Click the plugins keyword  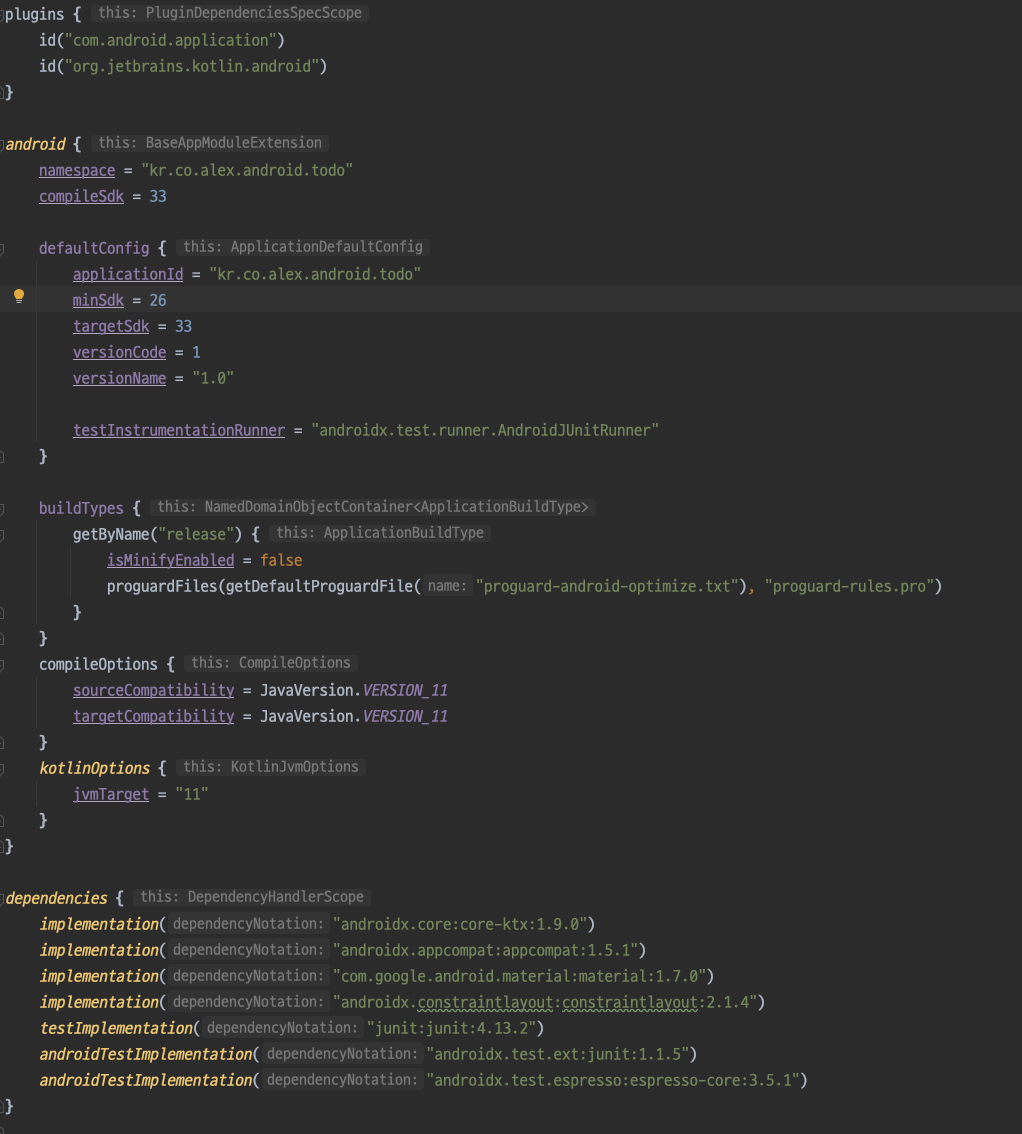(x=35, y=14)
